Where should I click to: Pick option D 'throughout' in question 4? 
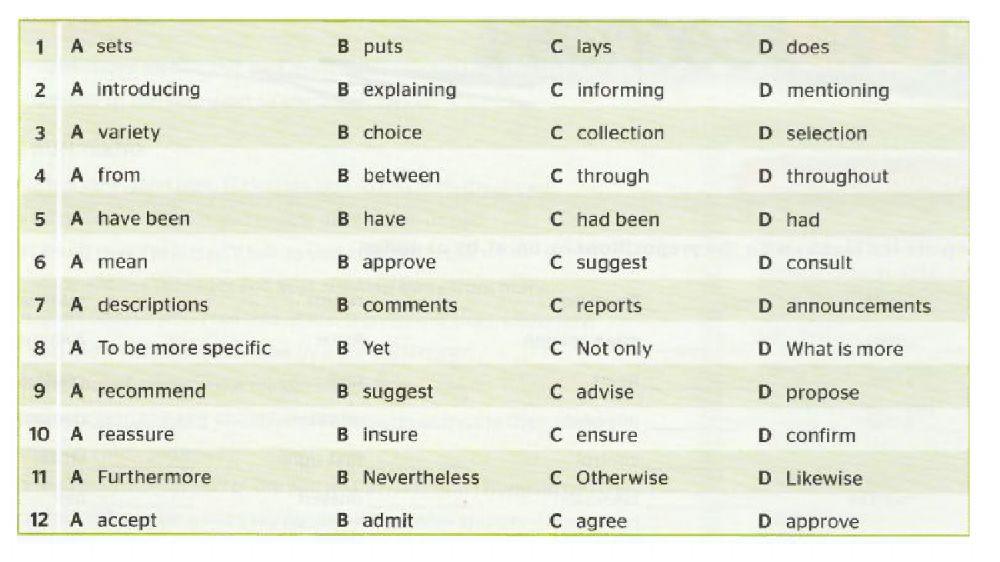(x=836, y=177)
